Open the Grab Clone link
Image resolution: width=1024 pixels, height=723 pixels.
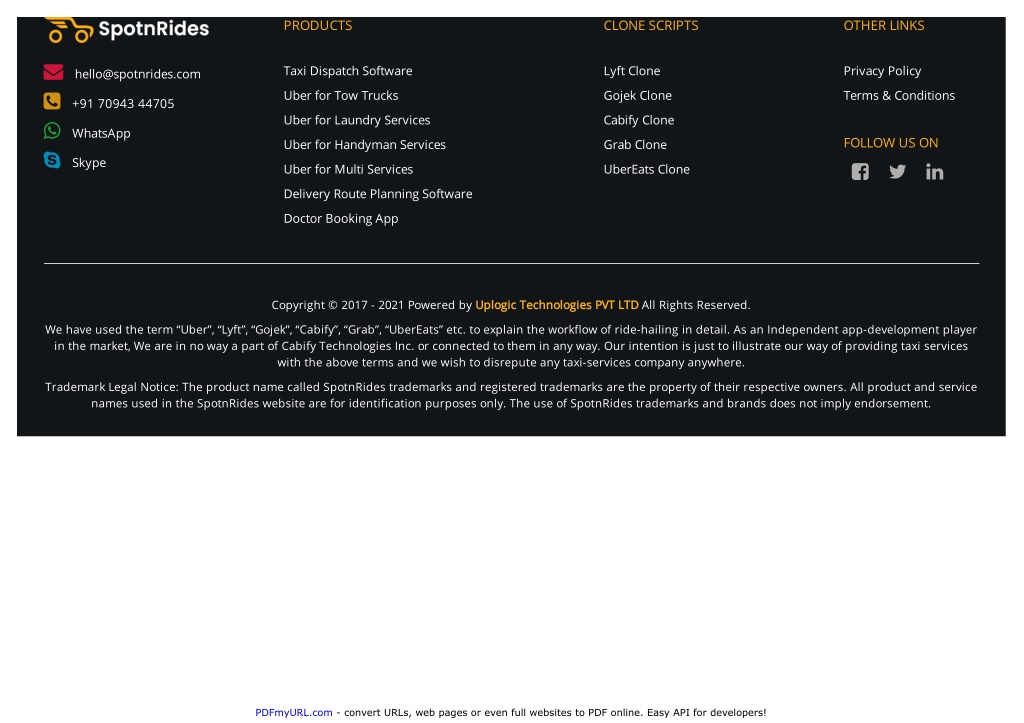[635, 144]
